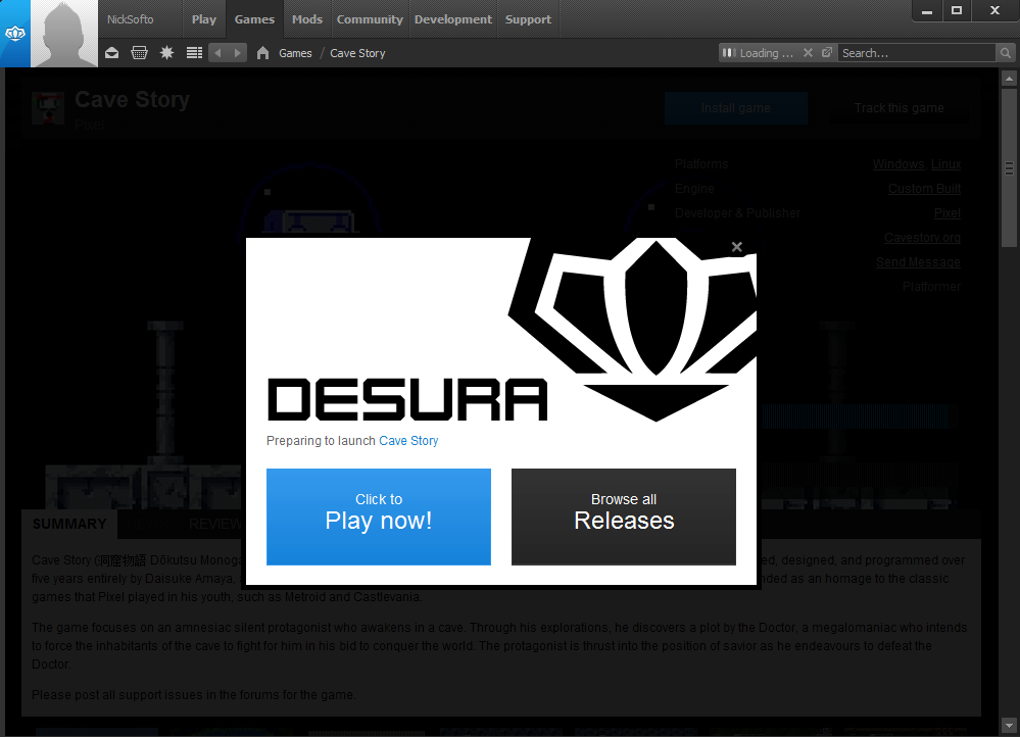The width and height of the screenshot is (1020, 737).
Task: Click the Desura logo icon at top-left
Action: point(15,33)
